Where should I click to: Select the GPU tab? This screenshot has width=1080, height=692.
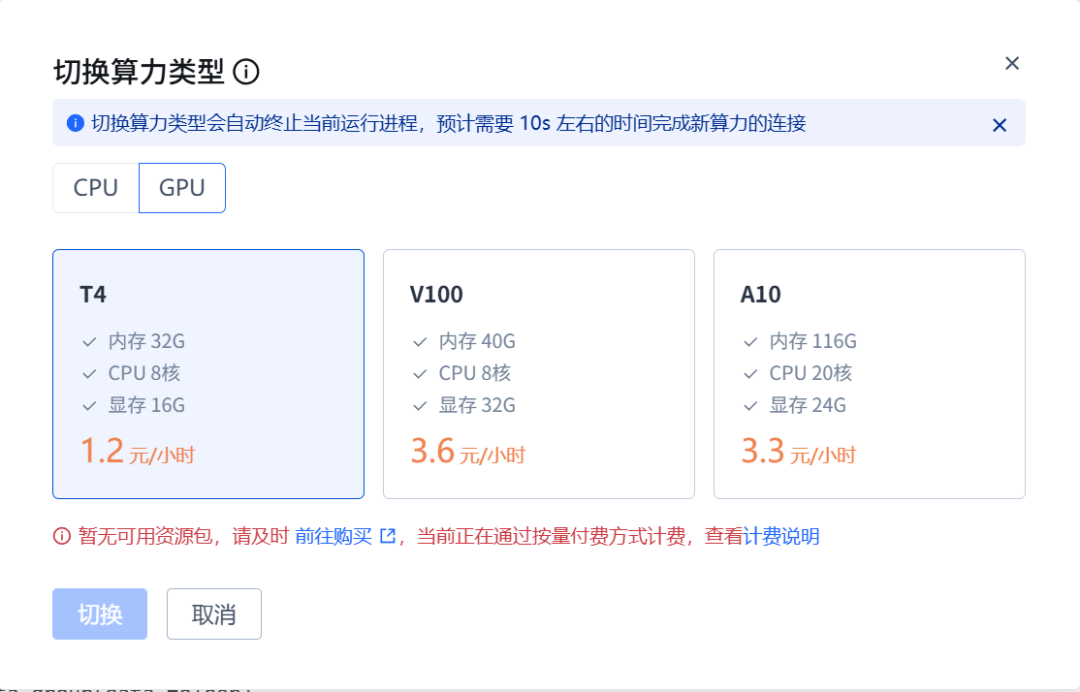click(182, 188)
